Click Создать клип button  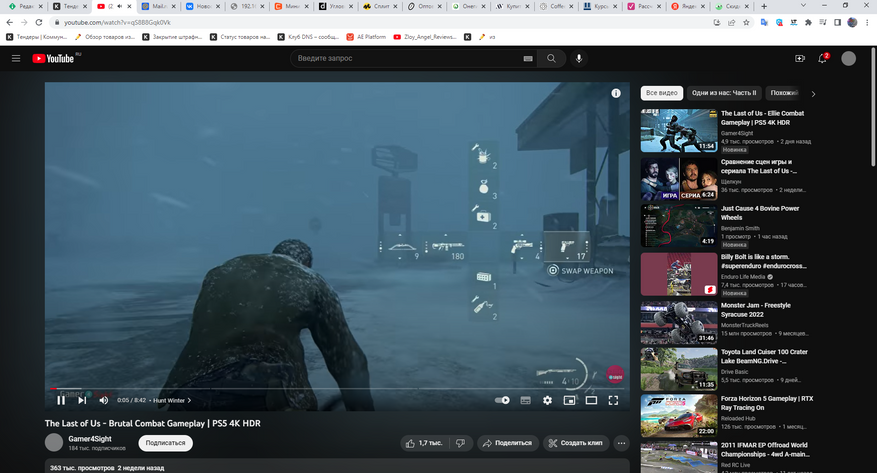click(x=576, y=443)
